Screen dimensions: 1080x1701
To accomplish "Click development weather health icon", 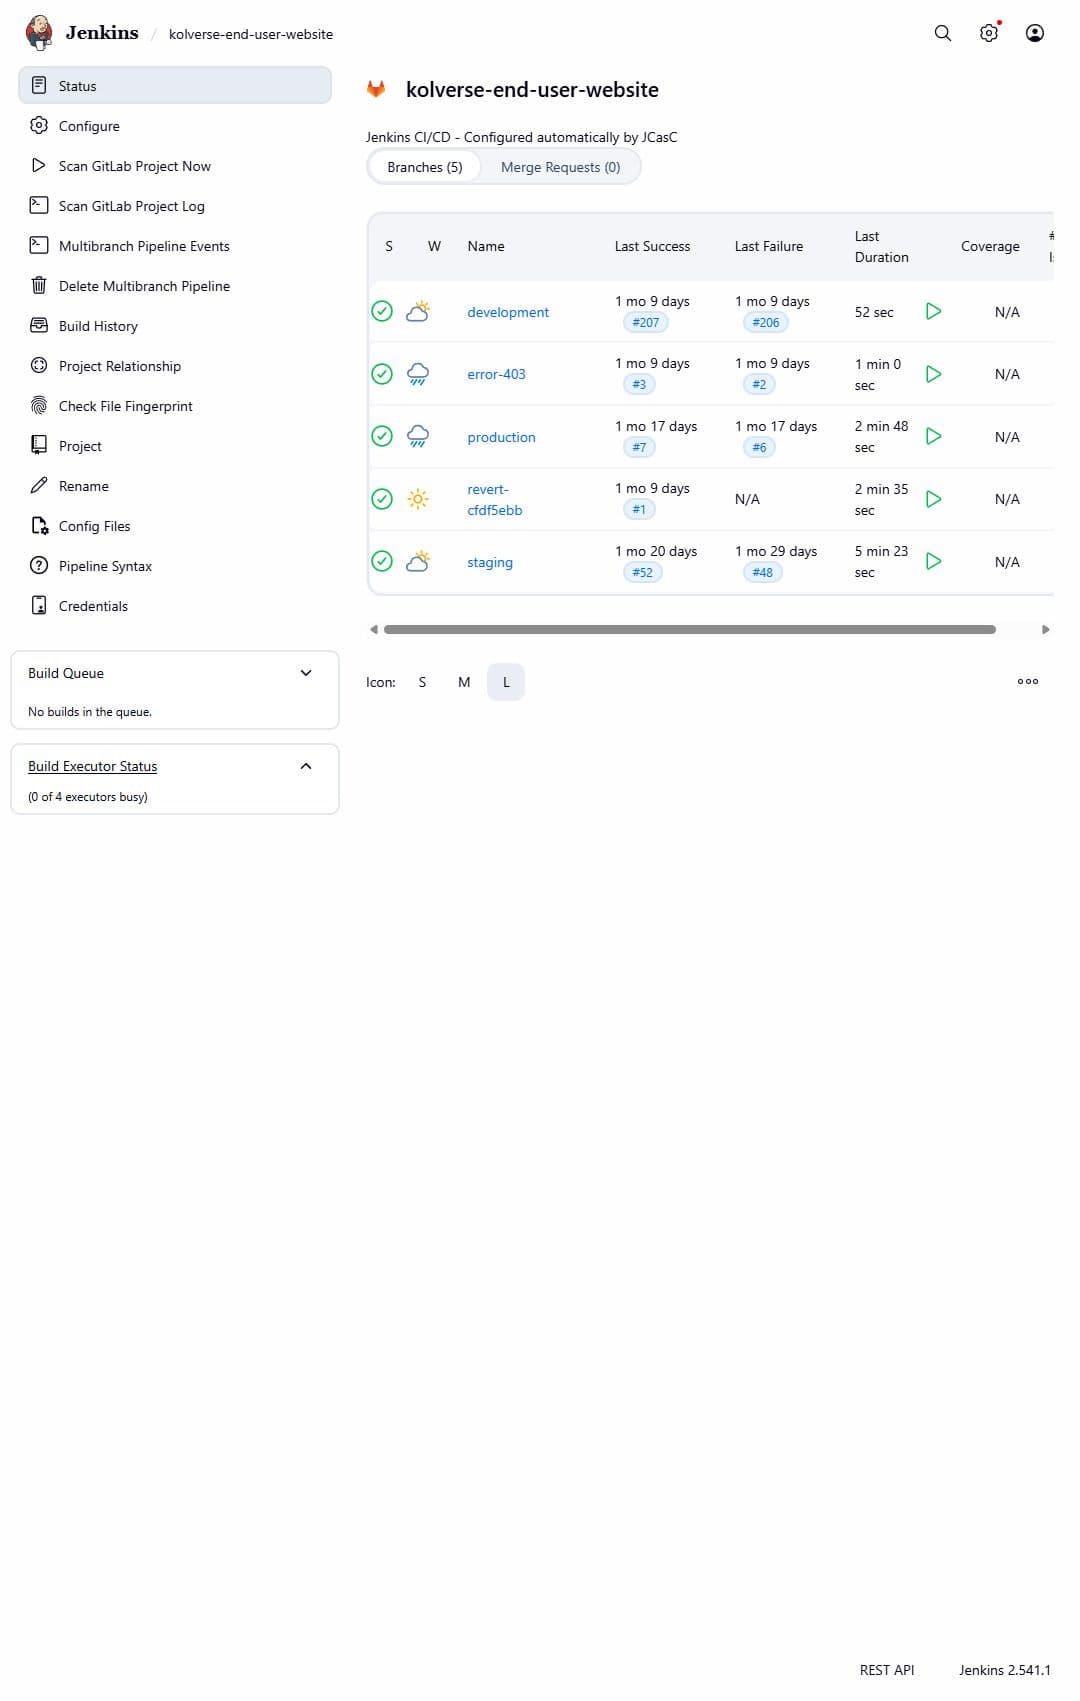I will point(418,311).
